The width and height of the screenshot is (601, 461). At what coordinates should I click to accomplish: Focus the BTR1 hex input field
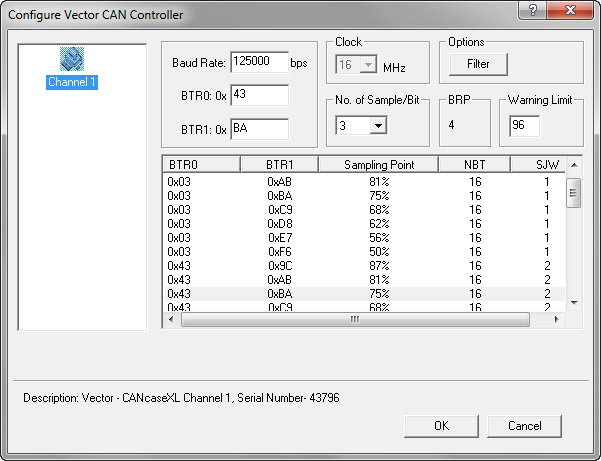click(x=259, y=129)
